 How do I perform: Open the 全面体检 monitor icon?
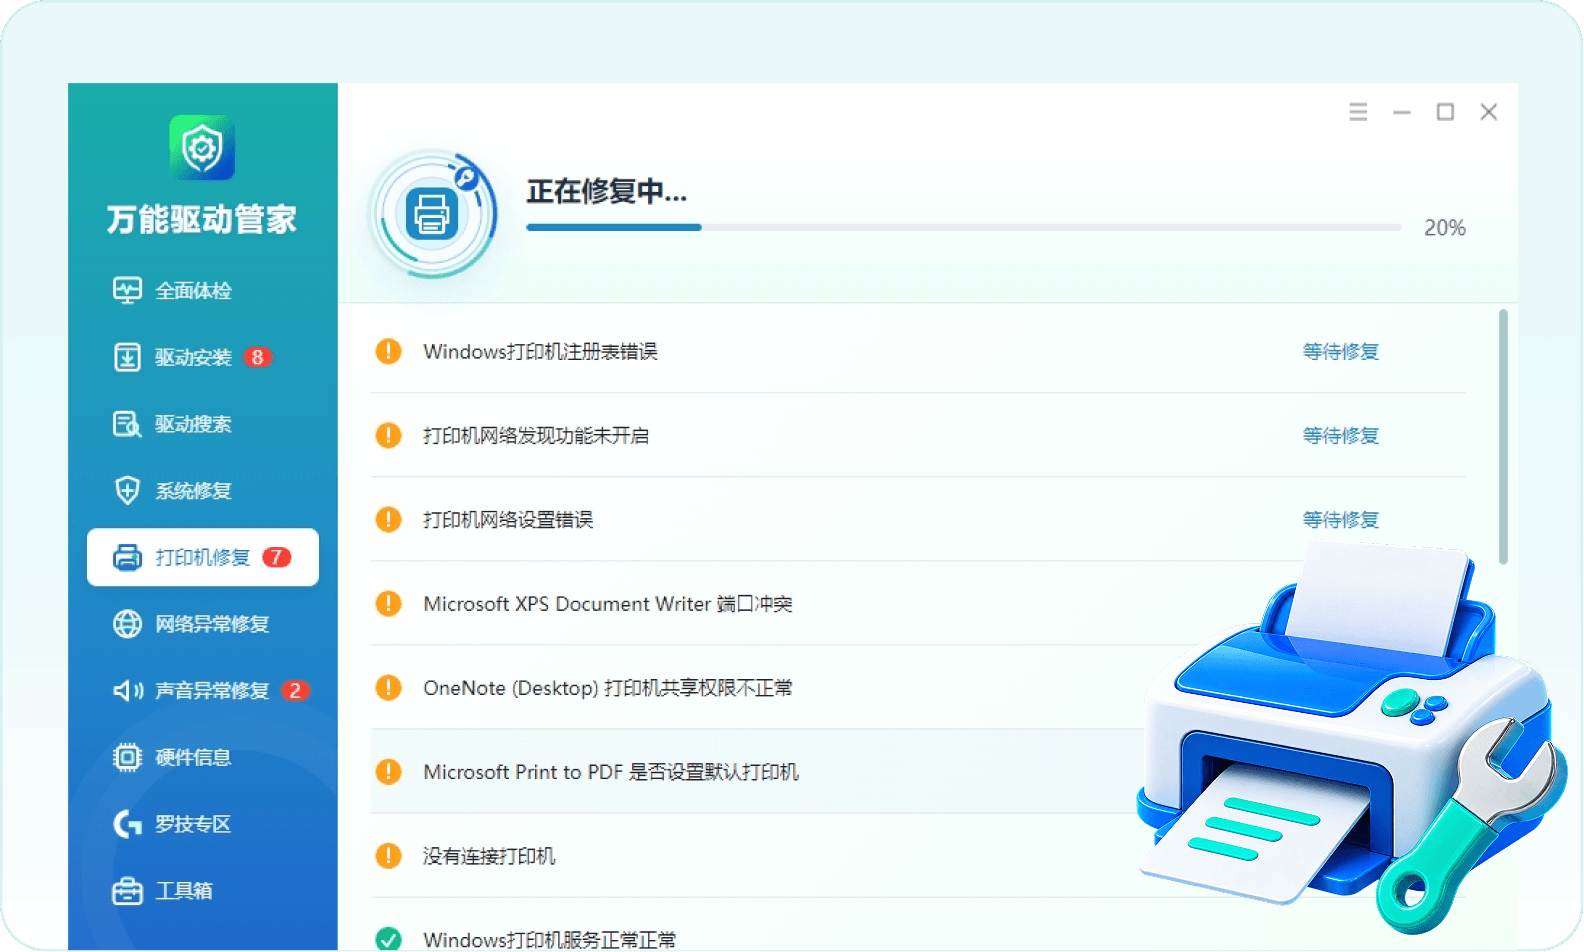click(127, 290)
